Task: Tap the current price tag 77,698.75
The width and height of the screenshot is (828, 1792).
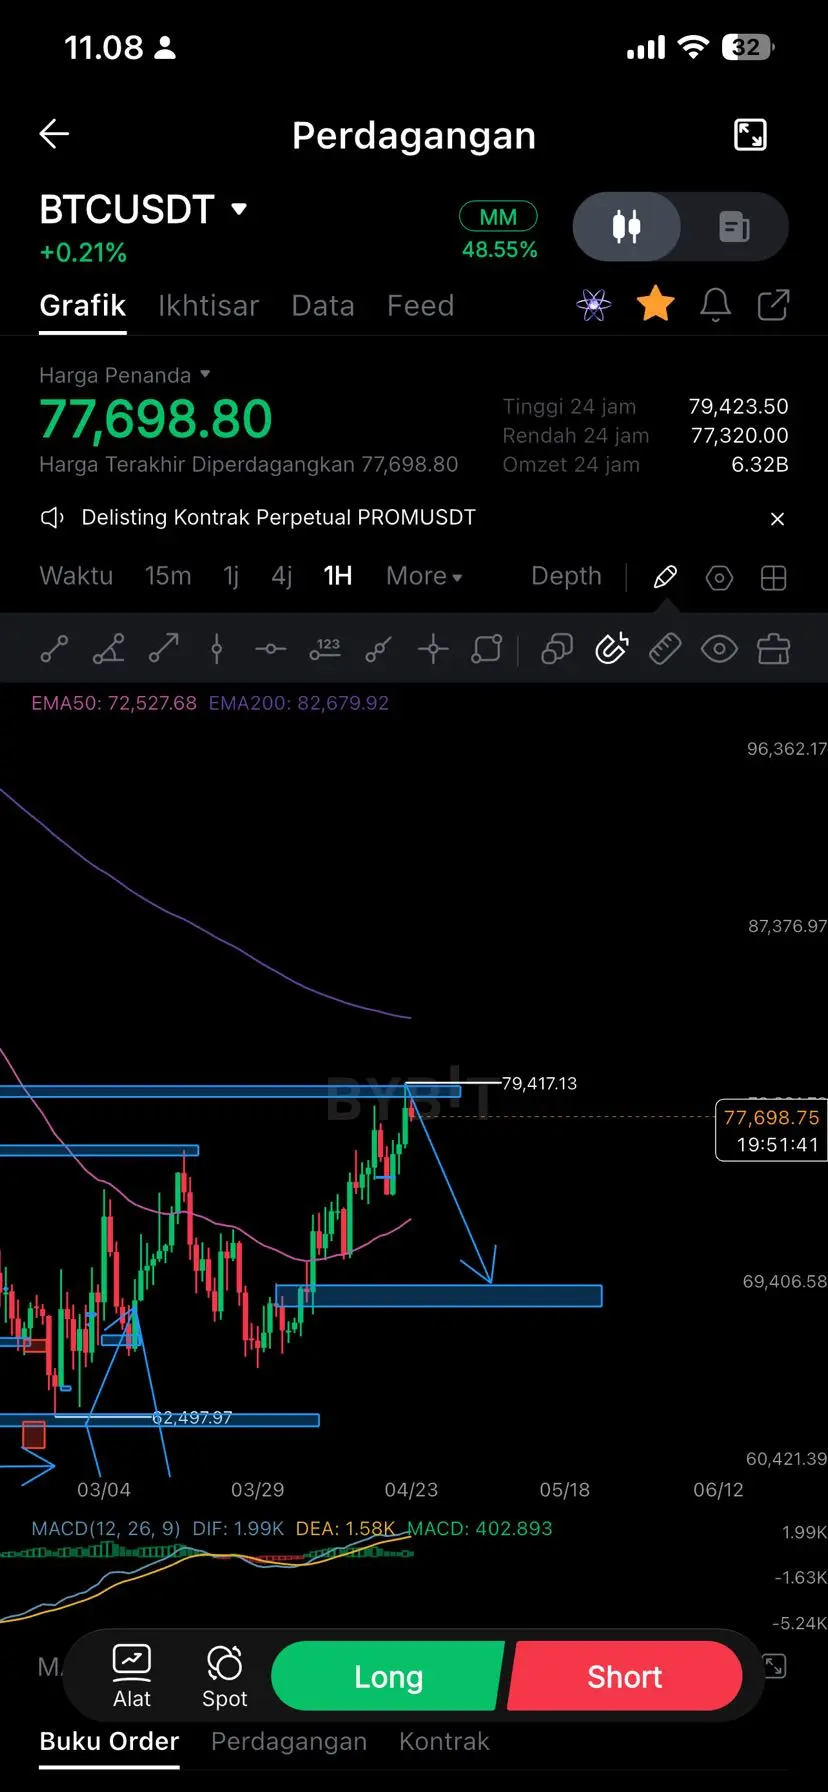Action: (x=771, y=1130)
